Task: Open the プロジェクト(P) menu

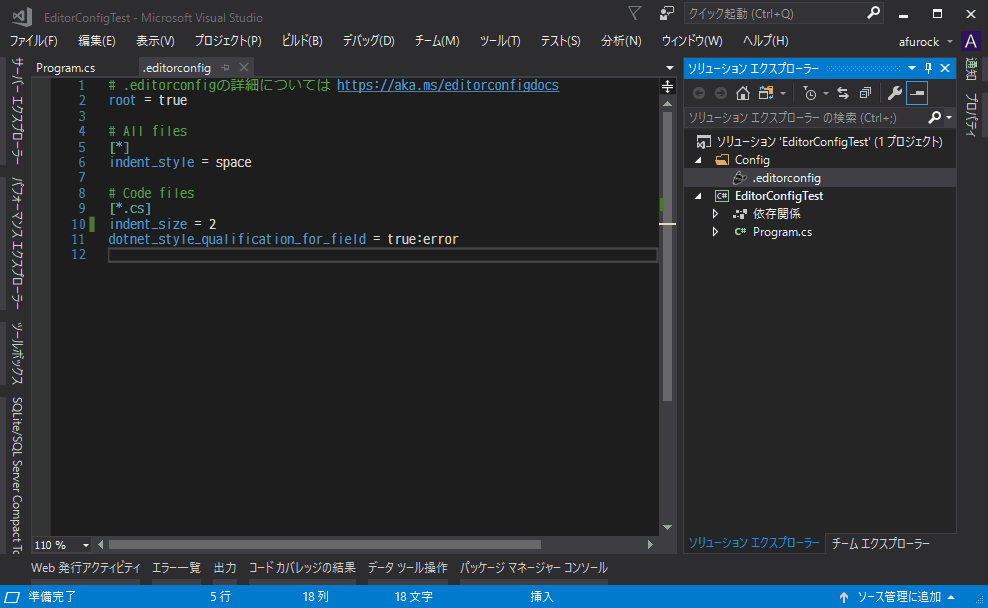Action: click(x=227, y=41)
